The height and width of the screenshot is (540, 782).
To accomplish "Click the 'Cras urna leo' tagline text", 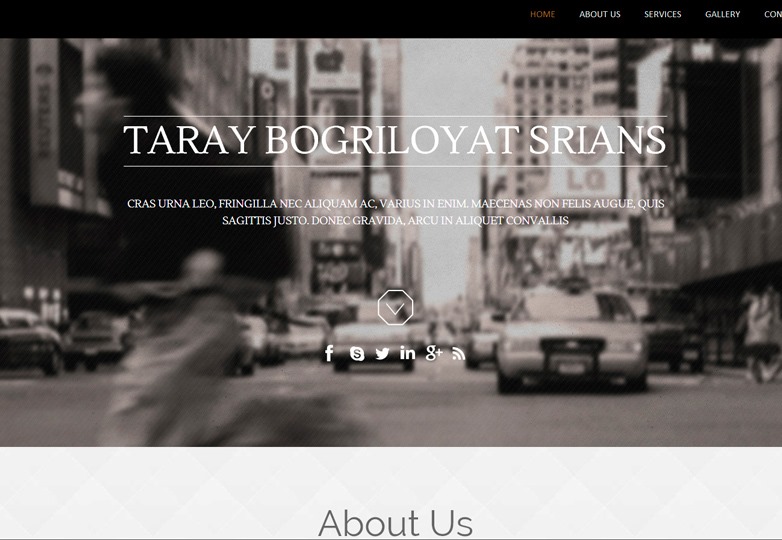I will (395, 212).
